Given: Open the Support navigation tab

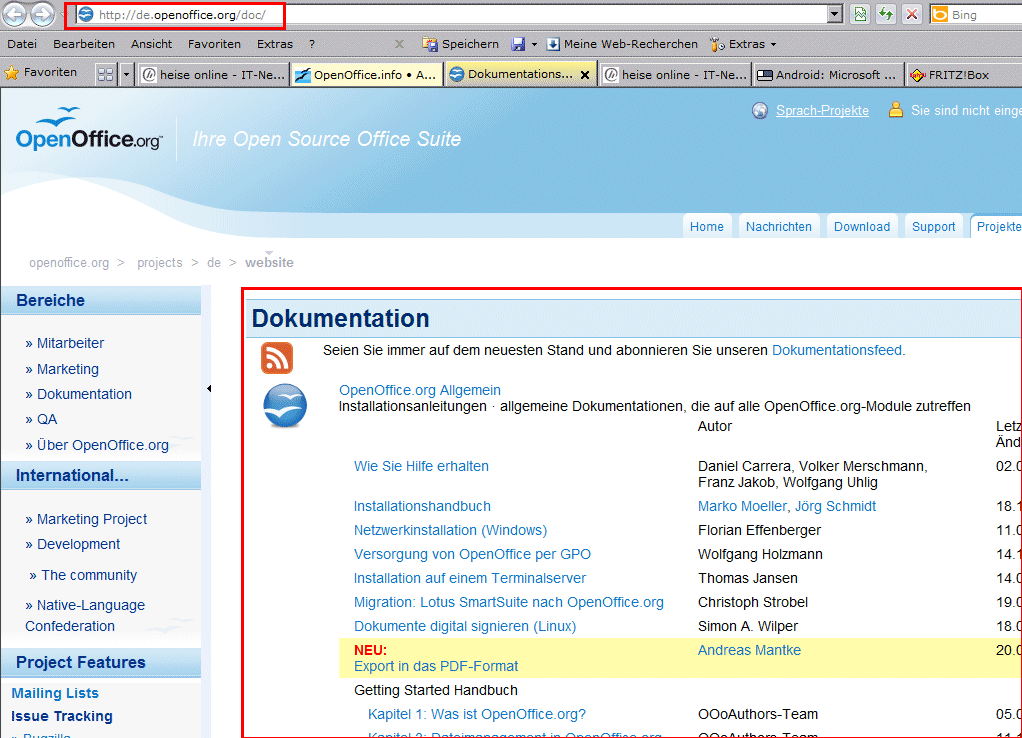Looking at the screenshot, I should click(x=933, y=226).
